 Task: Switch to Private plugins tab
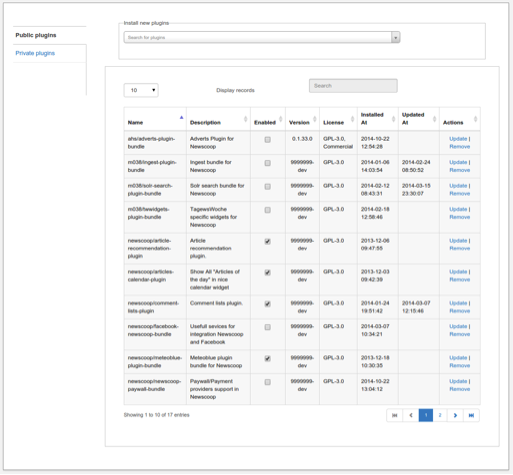[35, 53]
